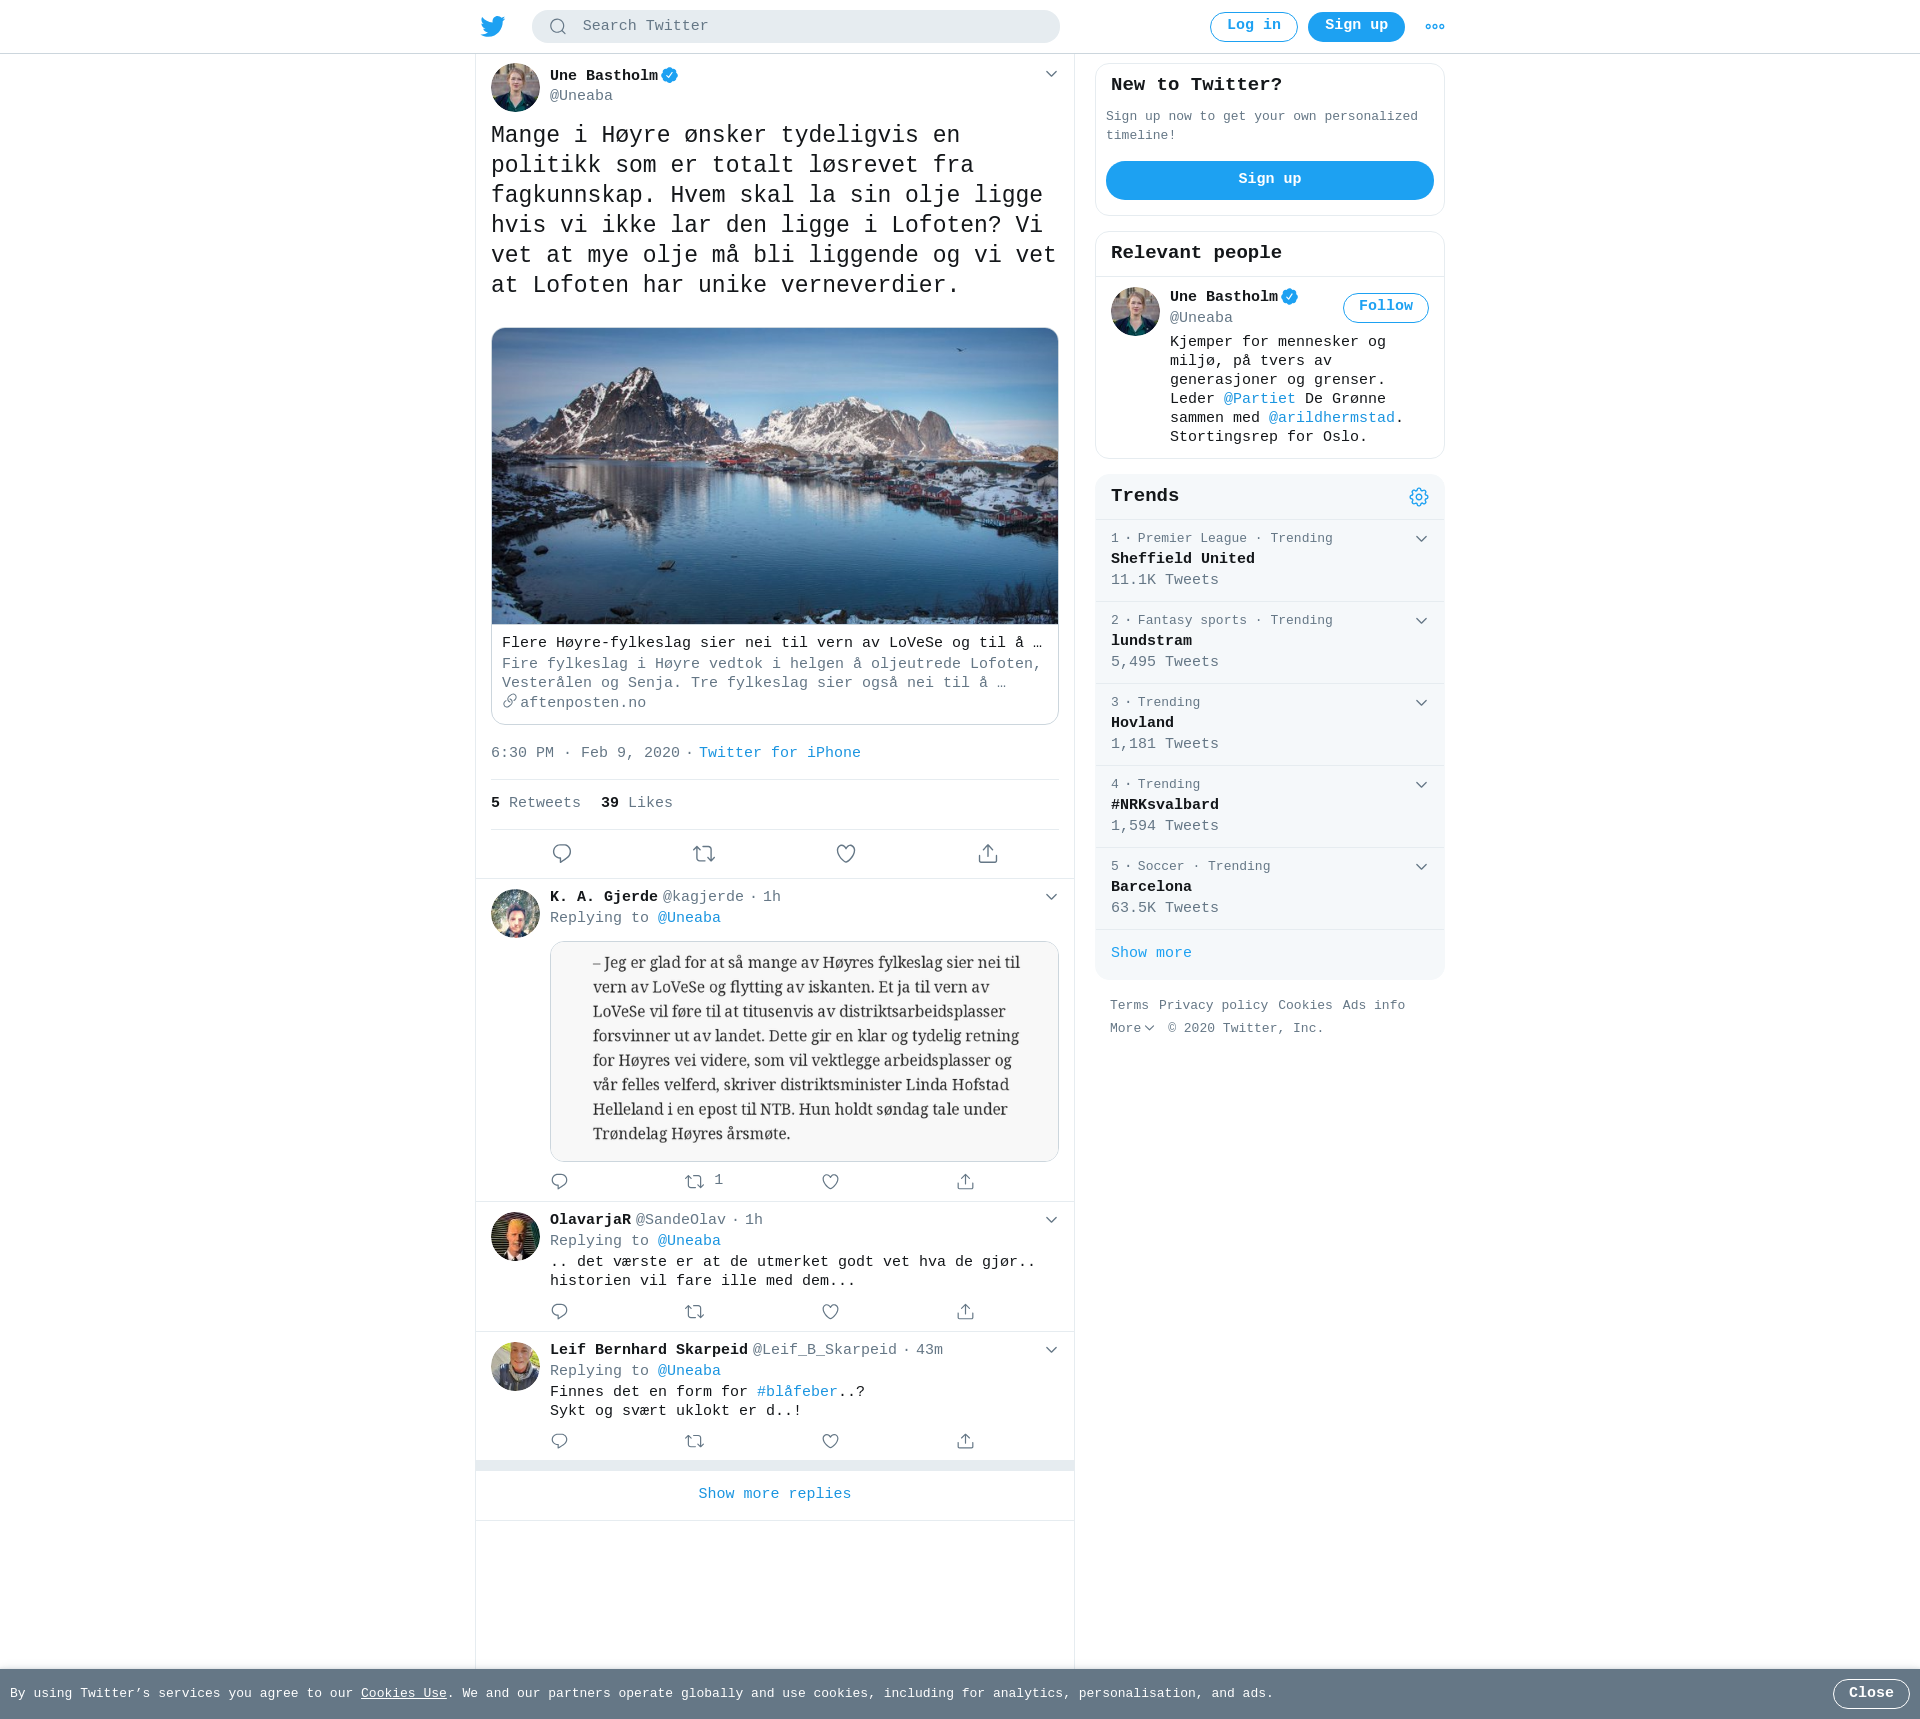Image resolution: width=1920 pixels, height=1719 pixels.
Task: Like the main tweet with heart icon
Action: coord(846,854)
